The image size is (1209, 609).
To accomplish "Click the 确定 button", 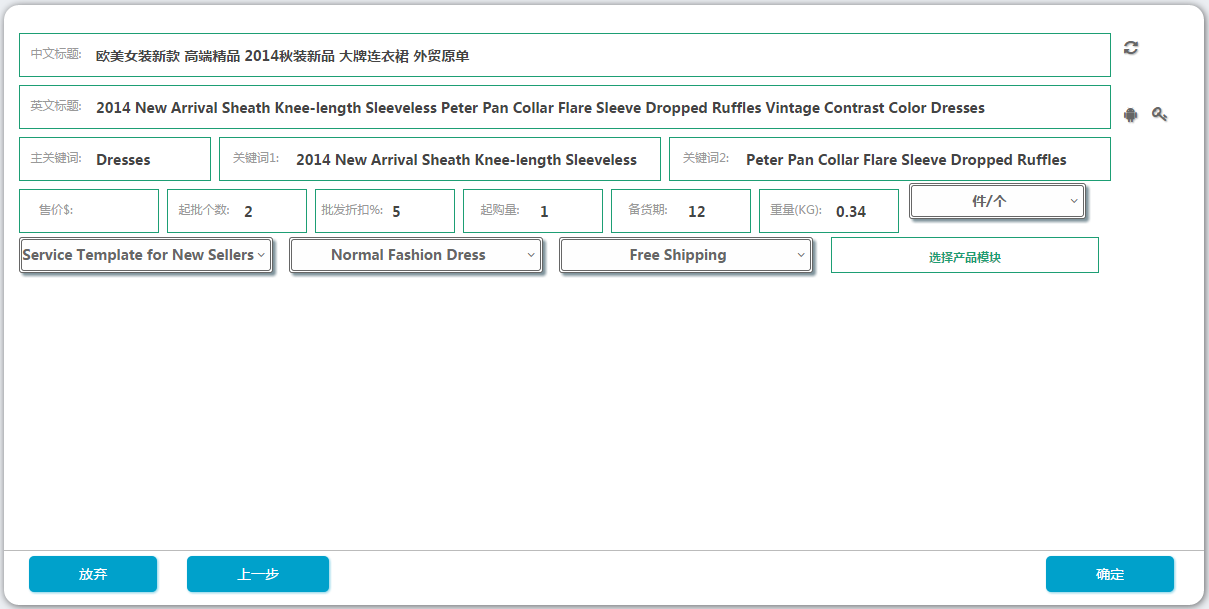I will (1110, 574).
